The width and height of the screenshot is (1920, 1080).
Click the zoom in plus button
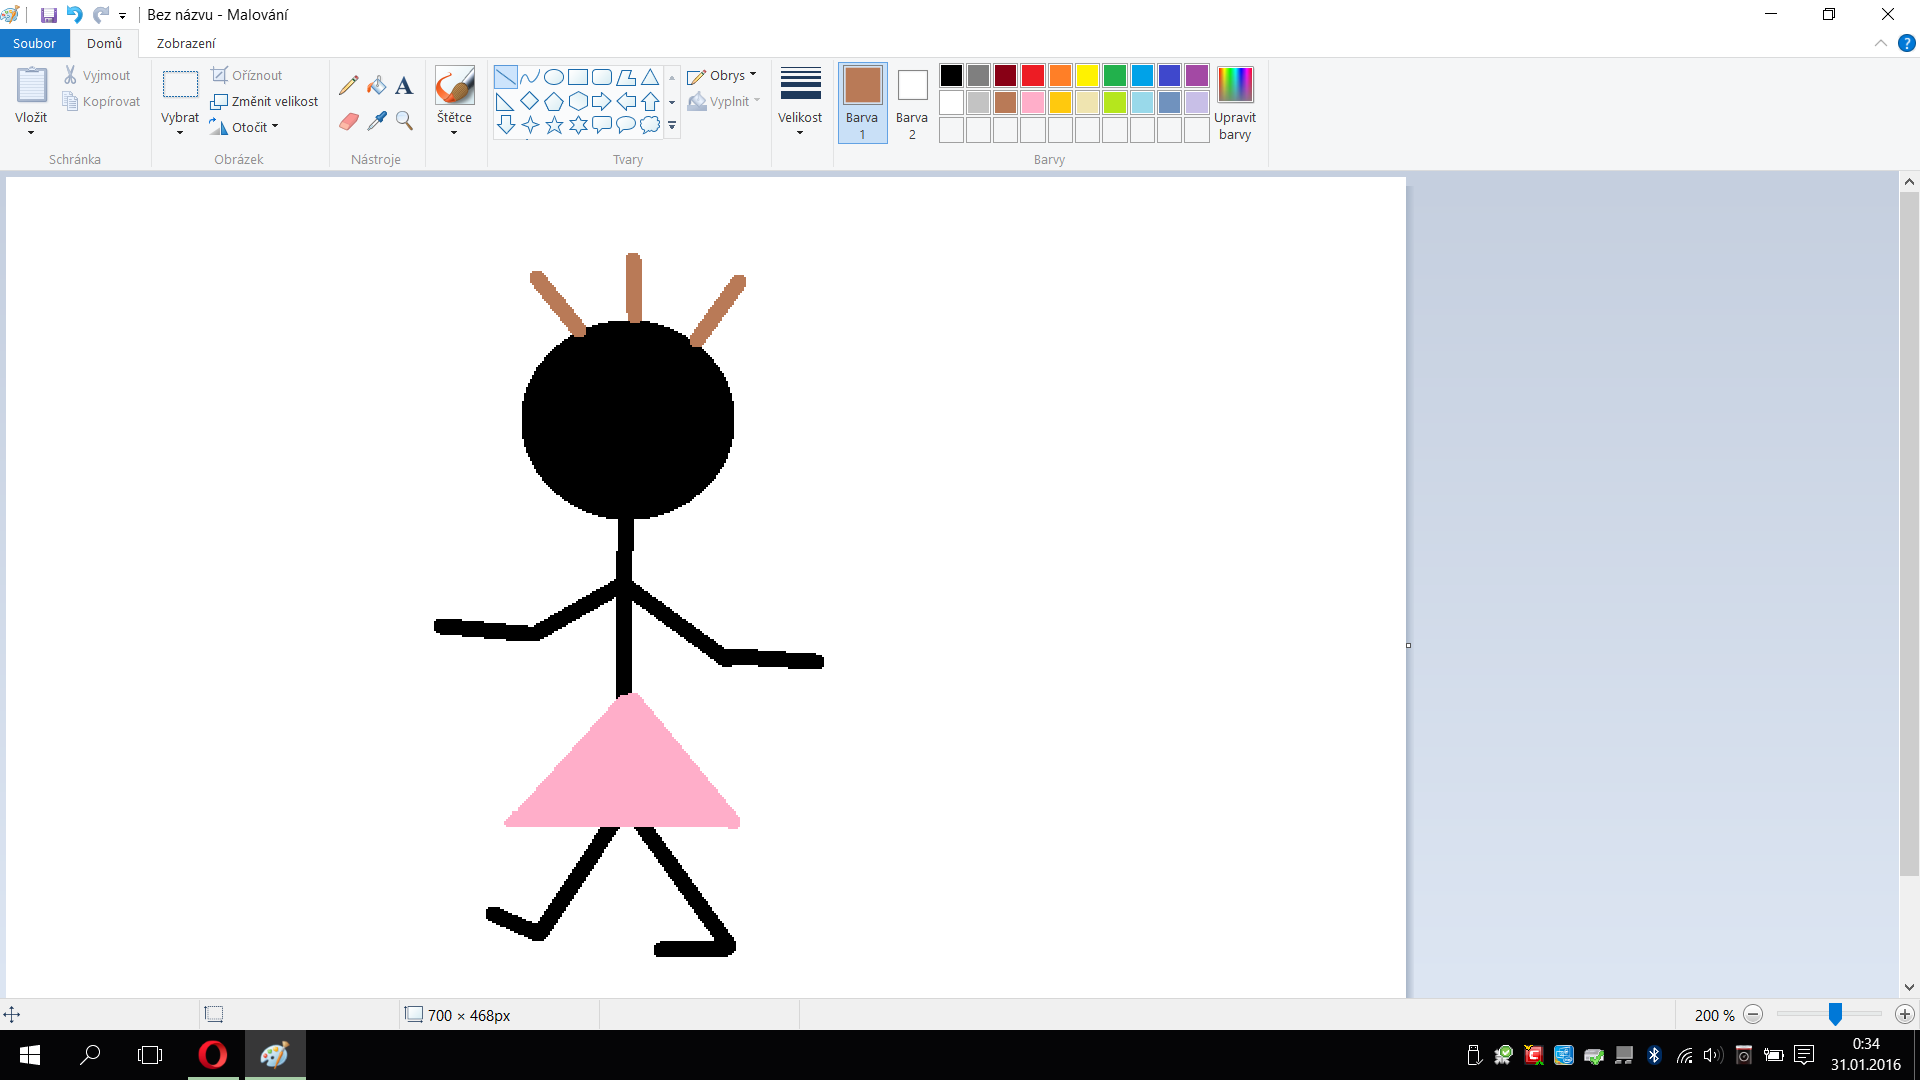point(1904,1015)
